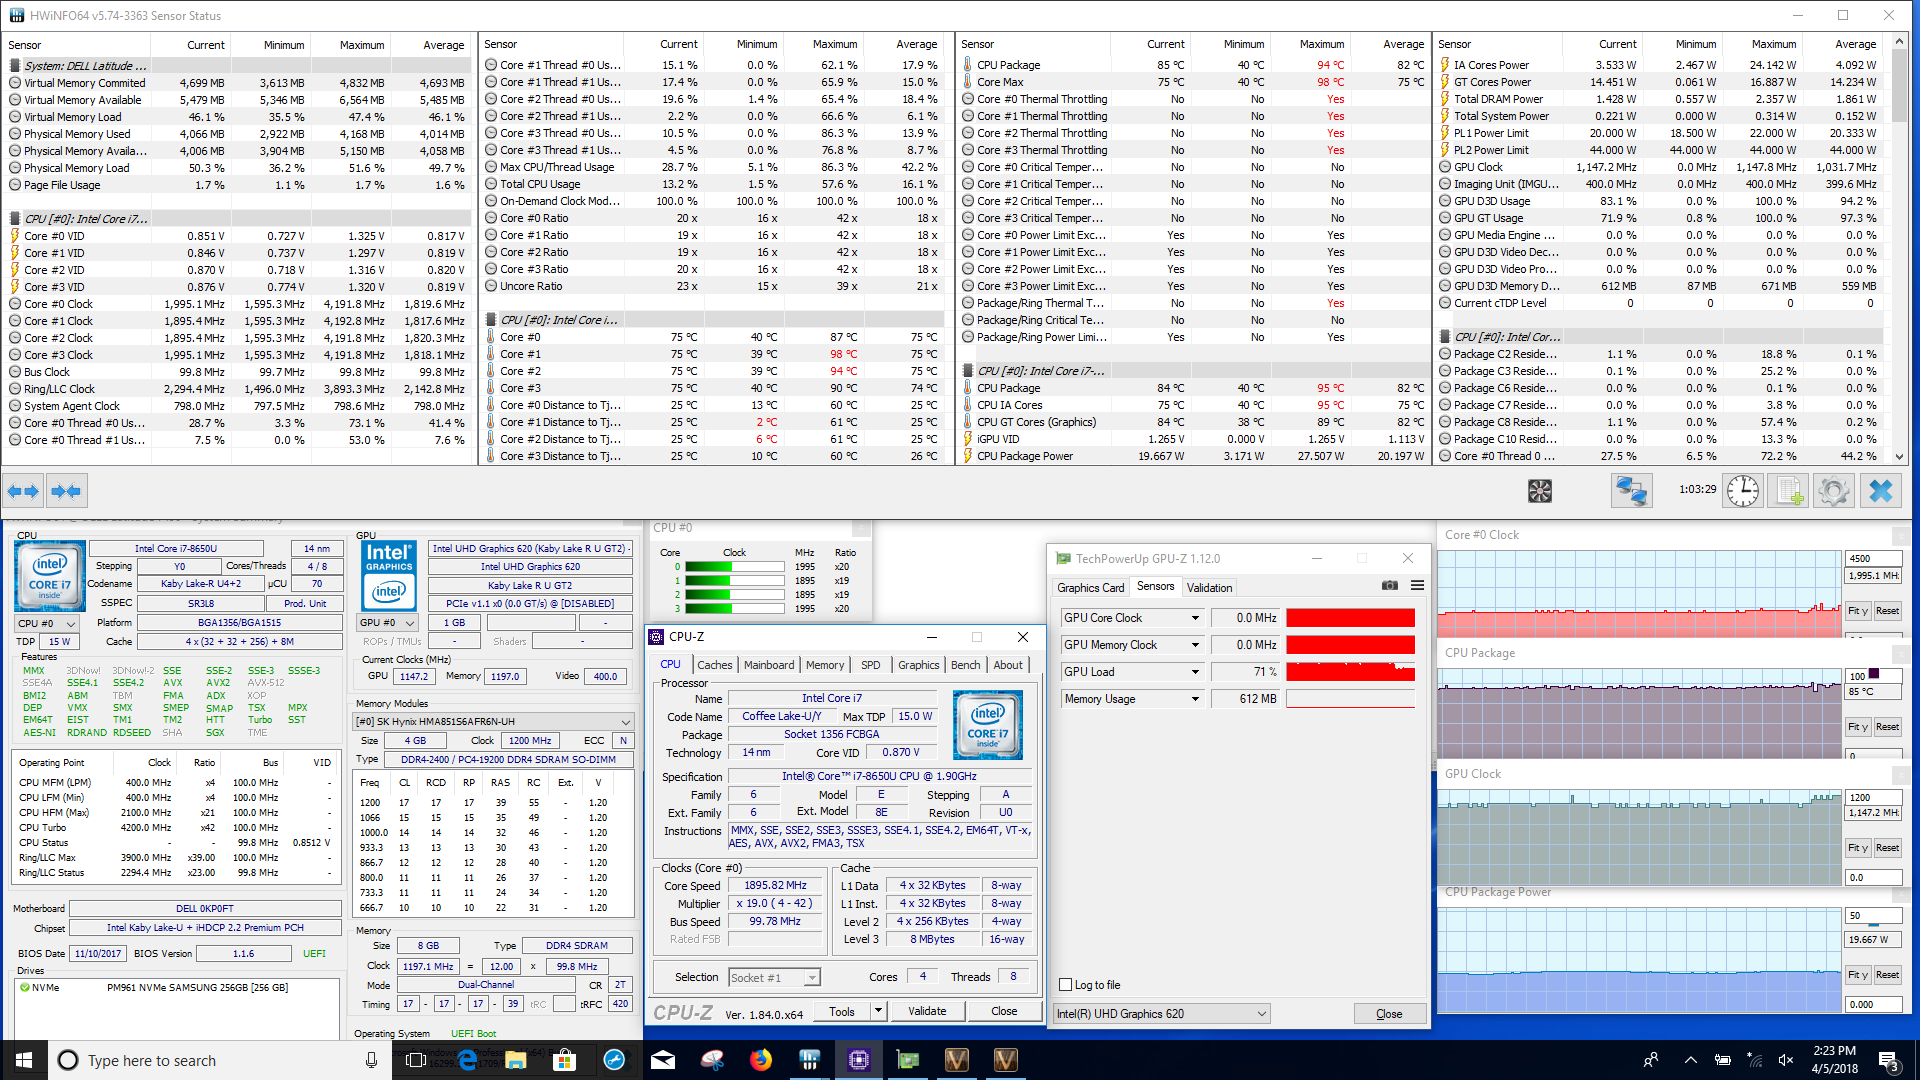This screenshot has width=1920, height=1080.
Task: Reset timer with the clock icon
Action: pyautogui.click(x=1742, y=491)
